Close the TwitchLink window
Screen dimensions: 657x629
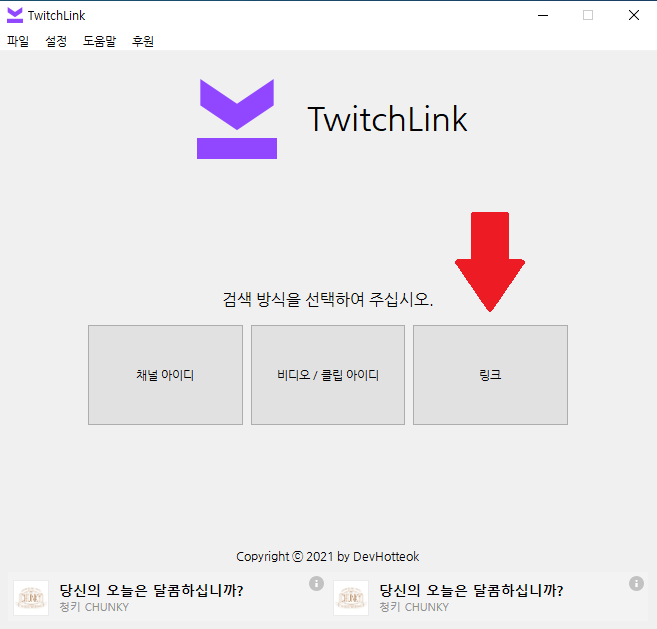(x=634, y=16)
